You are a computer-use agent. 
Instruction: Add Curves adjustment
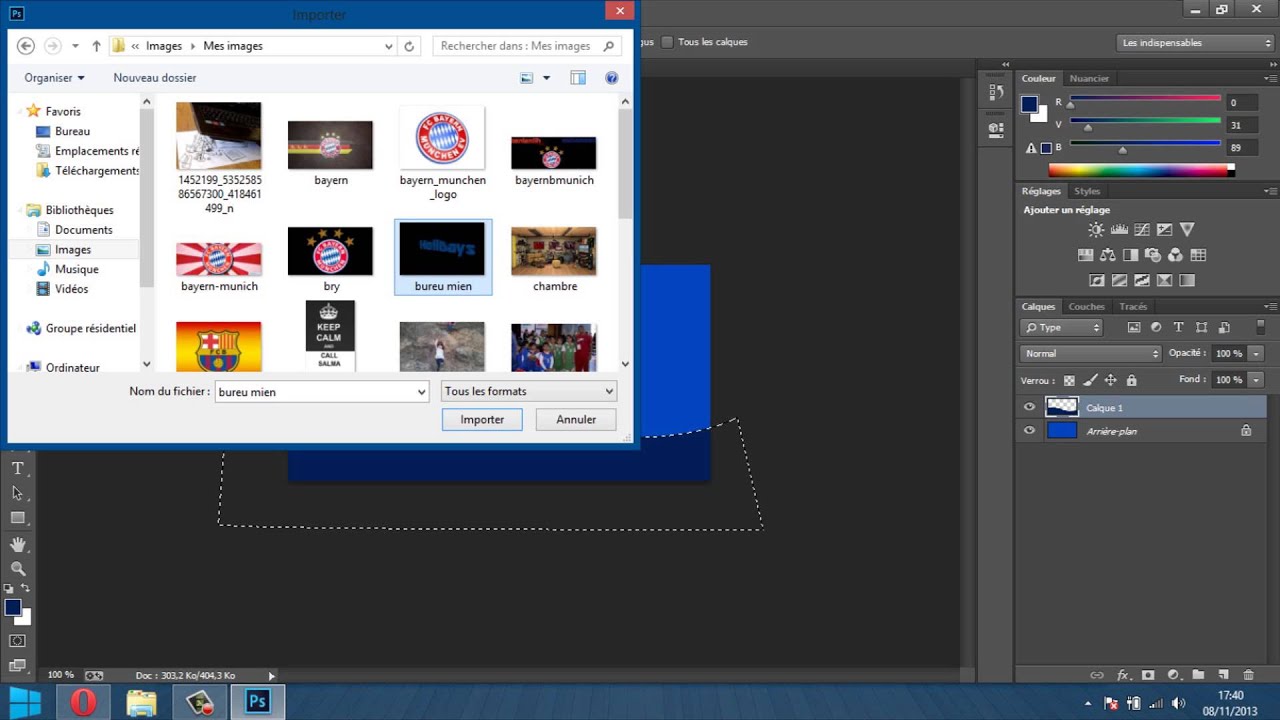[x=1141, y=229]
